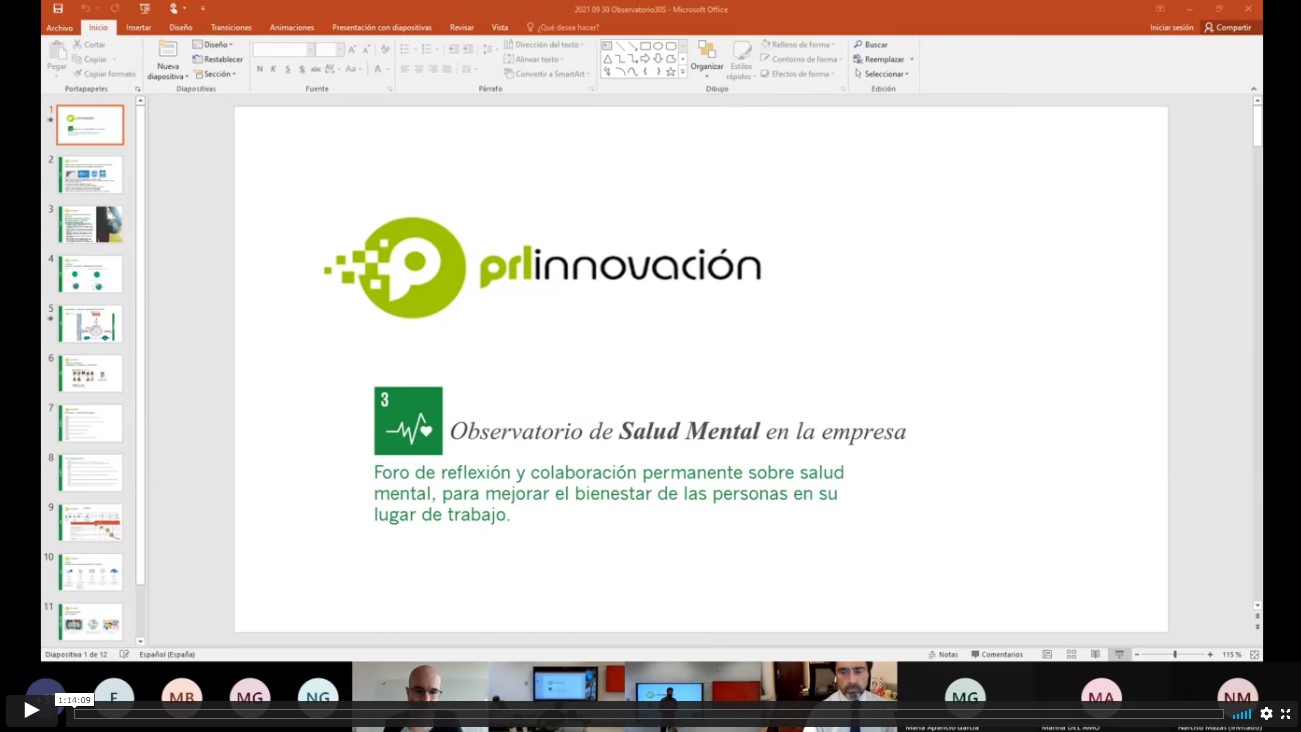Click Iniciar sesión link
This screenshot has width=1301, height=732.
[x=1171, y=28]
